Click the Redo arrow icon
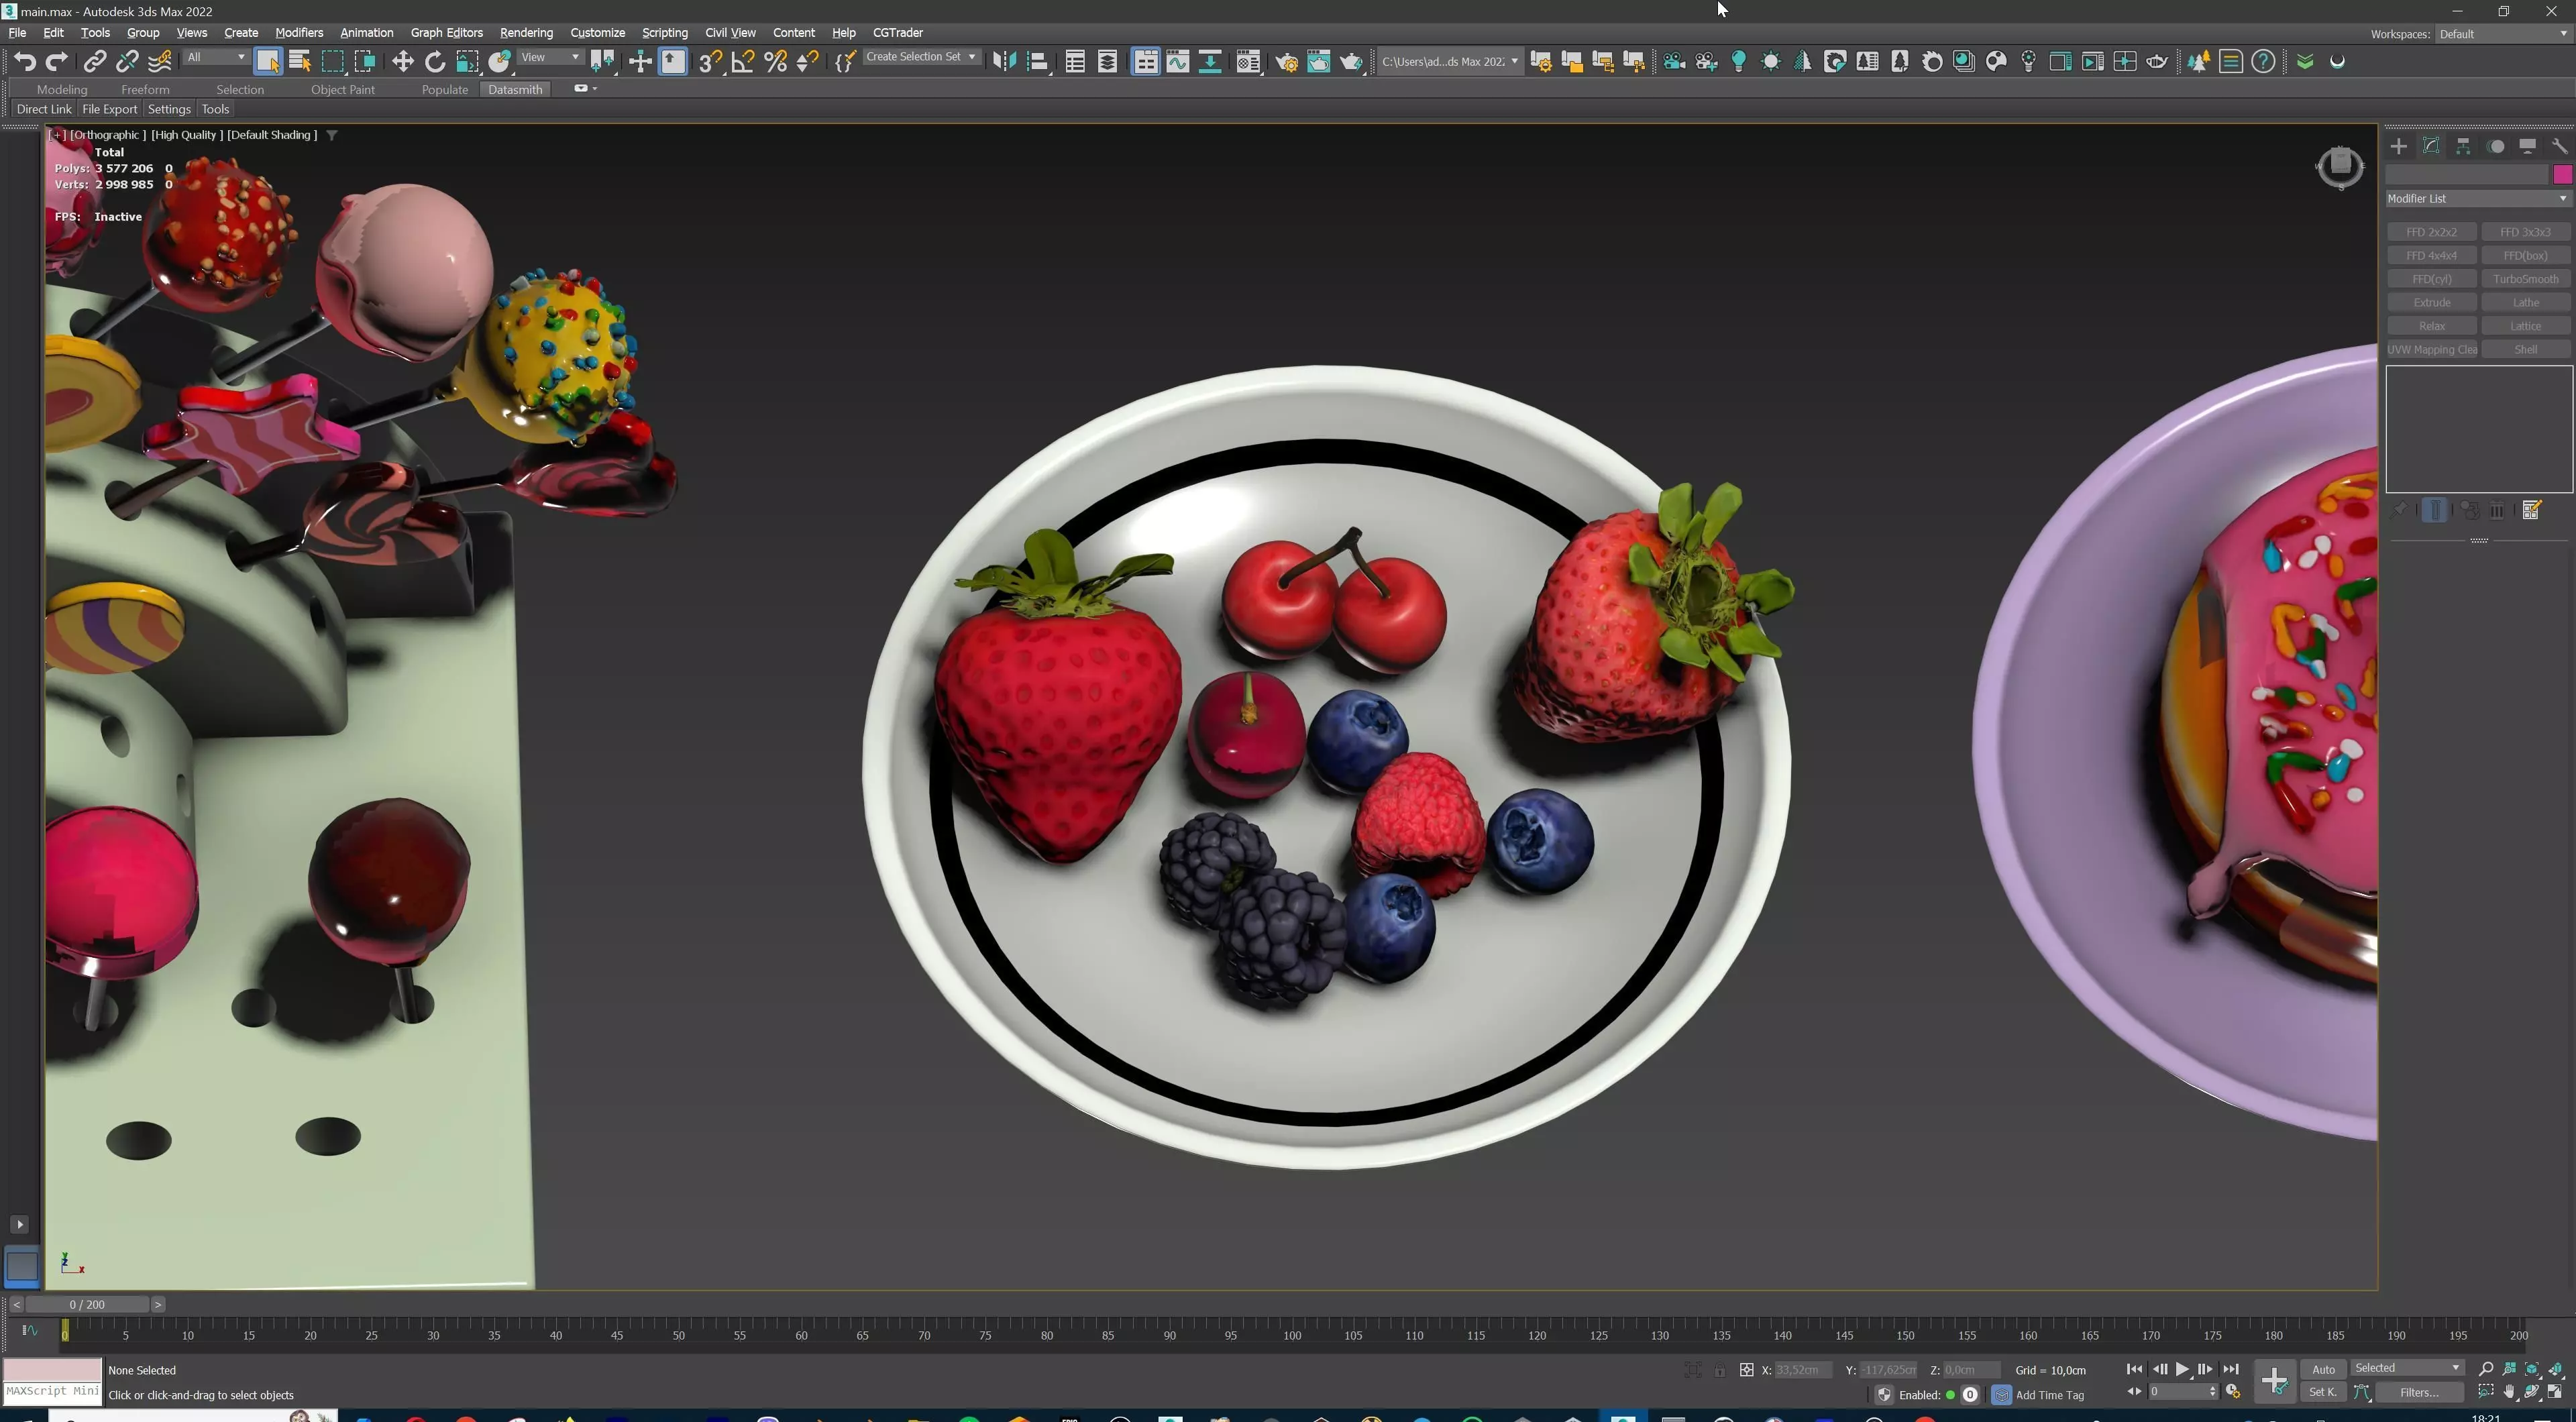 [x=57, y=62]
